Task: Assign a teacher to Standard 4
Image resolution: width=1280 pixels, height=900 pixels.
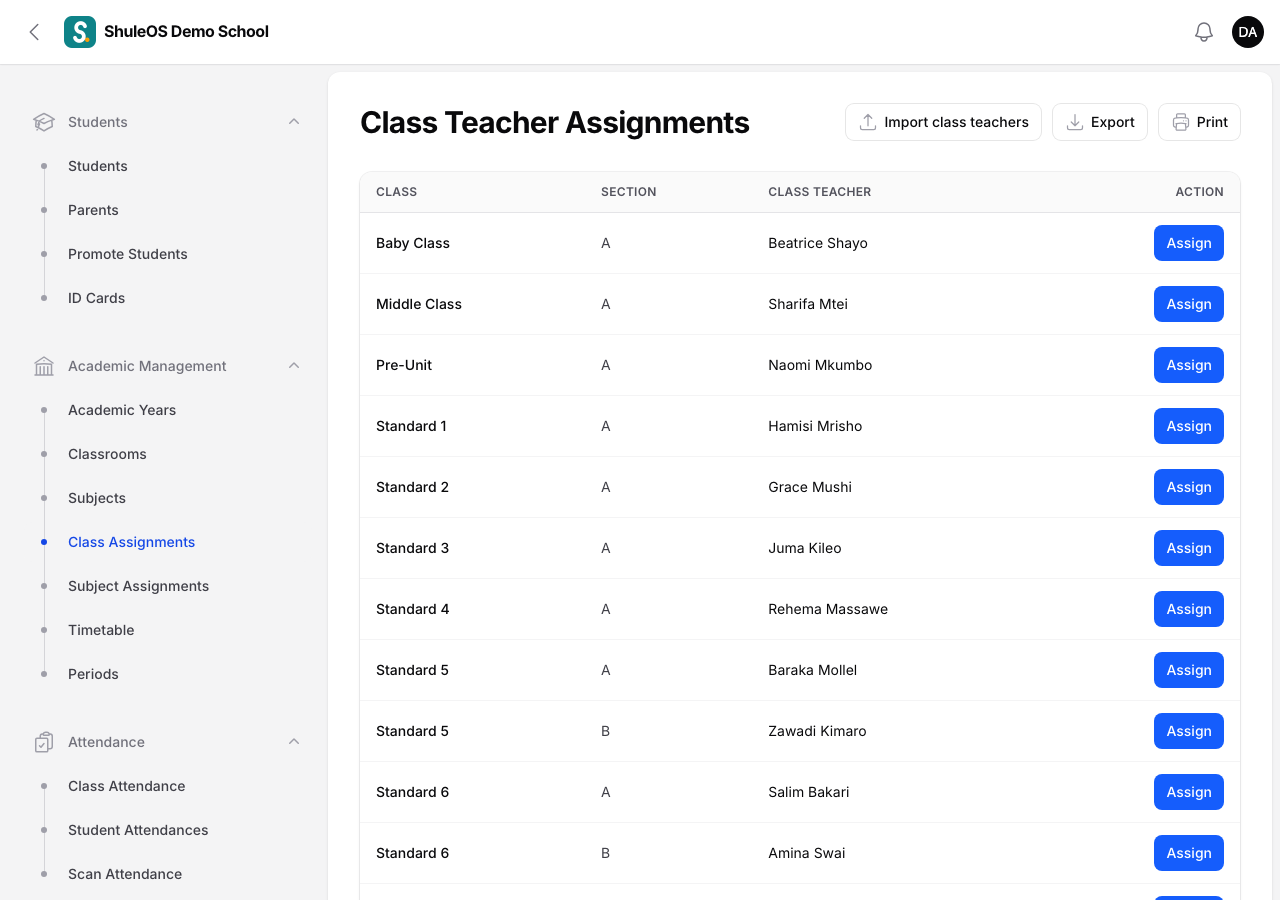Action: [x=1189, y=609]
